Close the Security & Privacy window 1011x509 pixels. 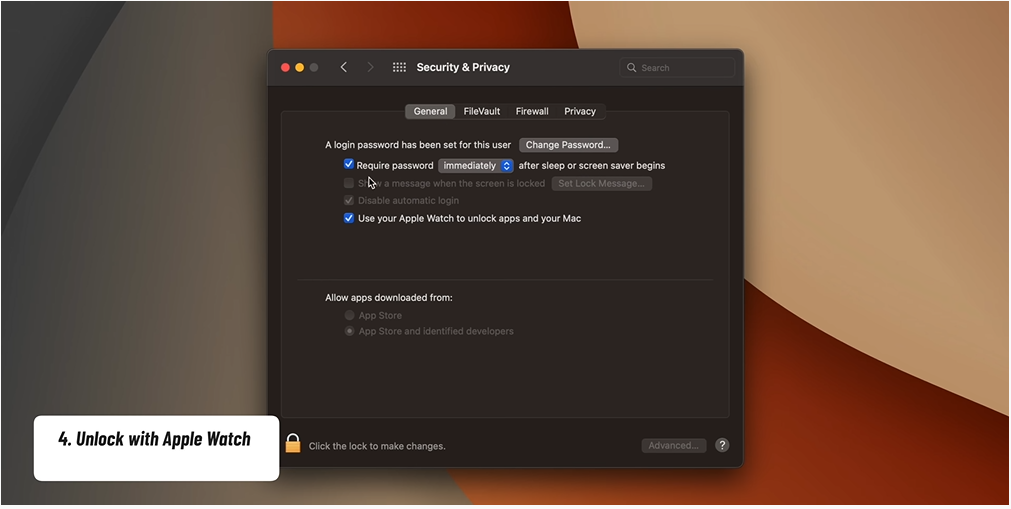click(285, 67)
